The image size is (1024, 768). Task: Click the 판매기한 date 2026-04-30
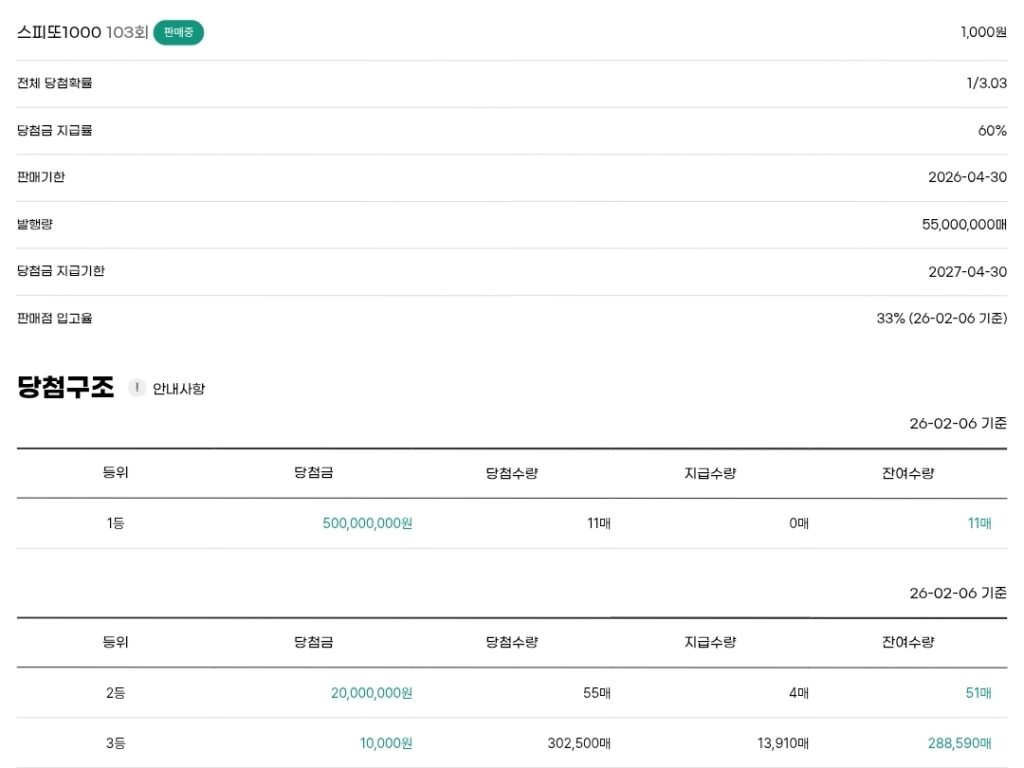(967, 177)
